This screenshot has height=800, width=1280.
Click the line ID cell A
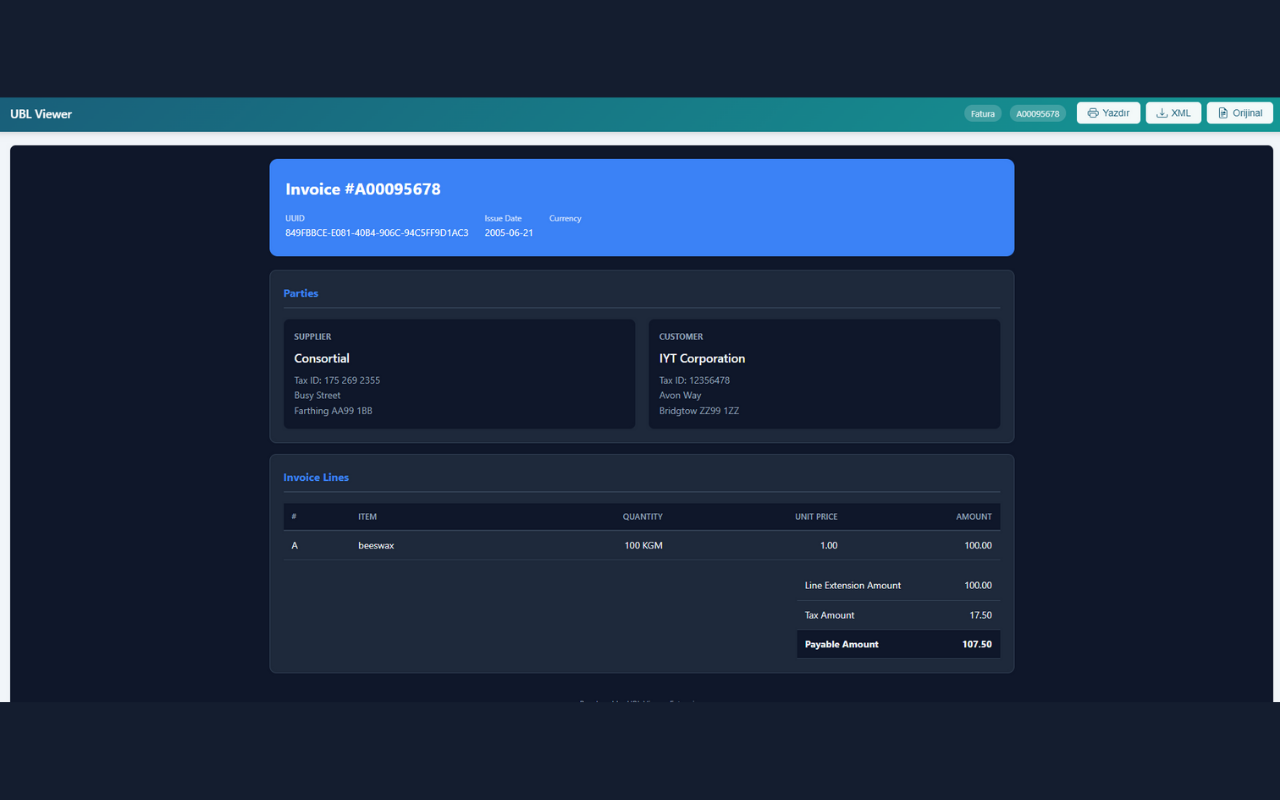pyautogui.click(x=295, y=546)
